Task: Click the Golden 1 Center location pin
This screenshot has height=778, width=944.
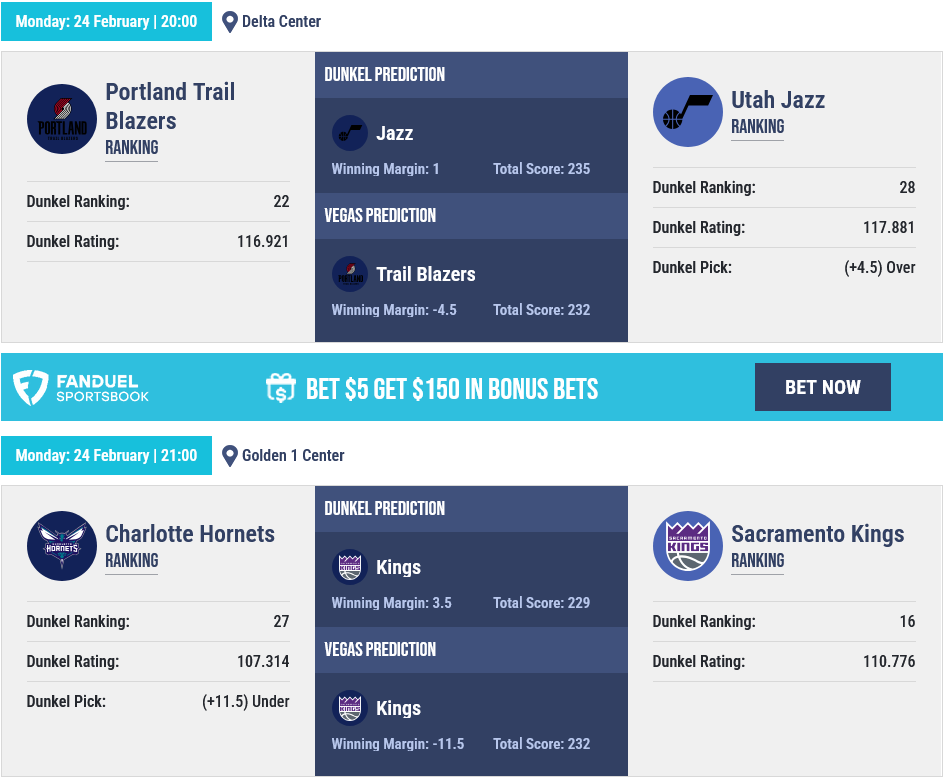Action: click(229, 456)
